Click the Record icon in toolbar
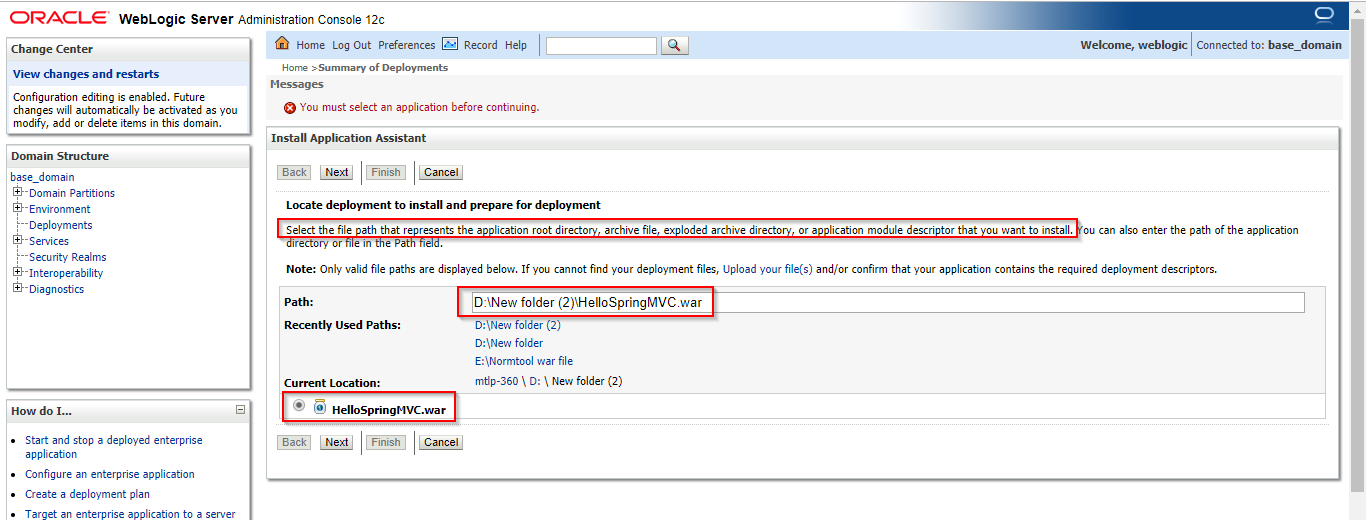 [450, 44]
